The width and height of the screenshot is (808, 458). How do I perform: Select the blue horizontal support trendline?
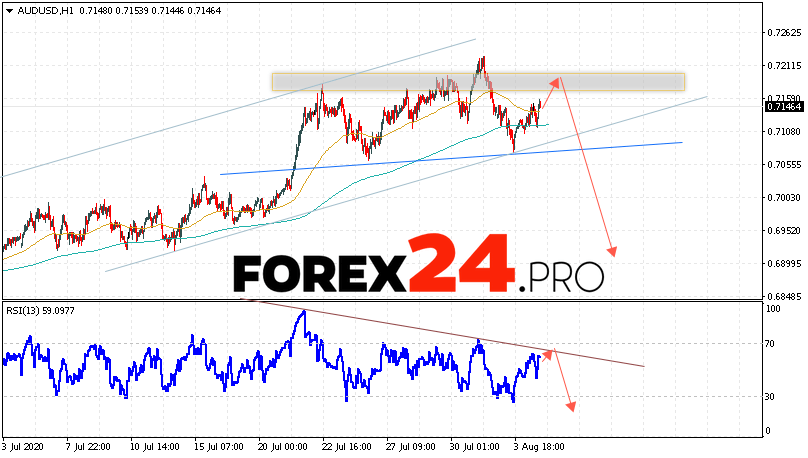[450, 158]
